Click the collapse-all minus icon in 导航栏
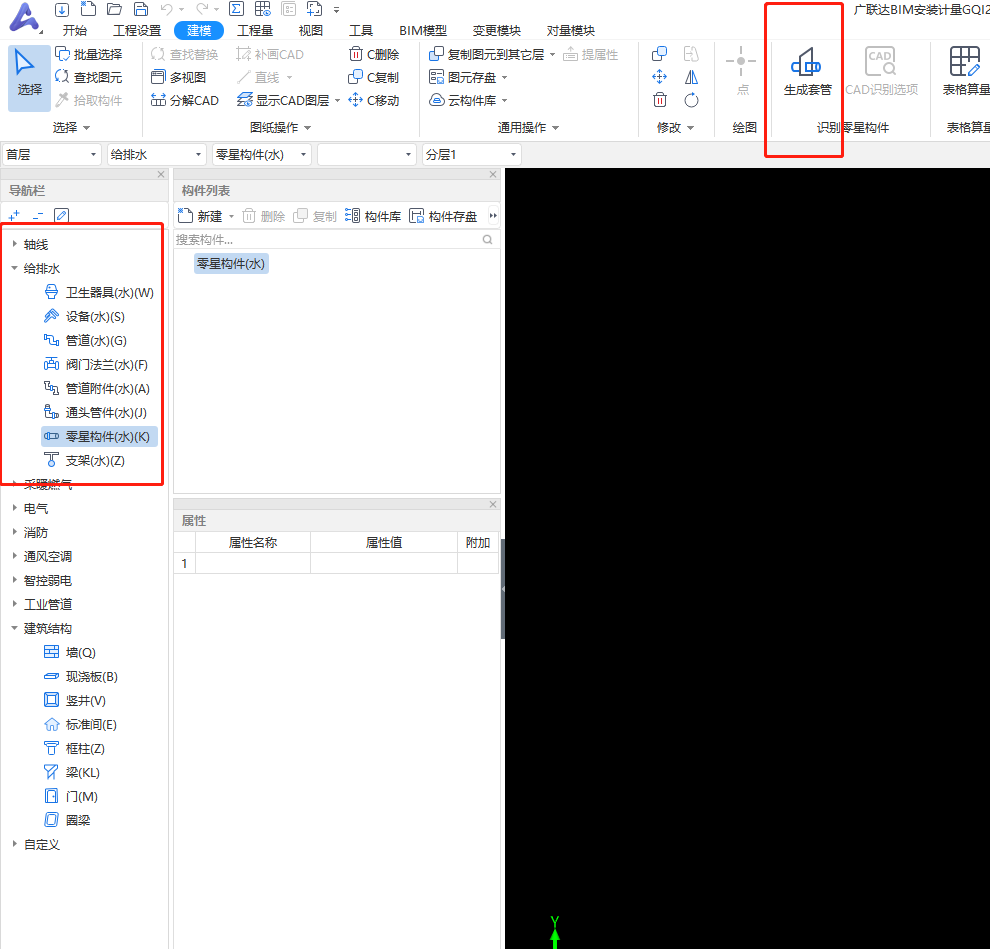This screenshot has width=990, height=949. coord(38,215)
